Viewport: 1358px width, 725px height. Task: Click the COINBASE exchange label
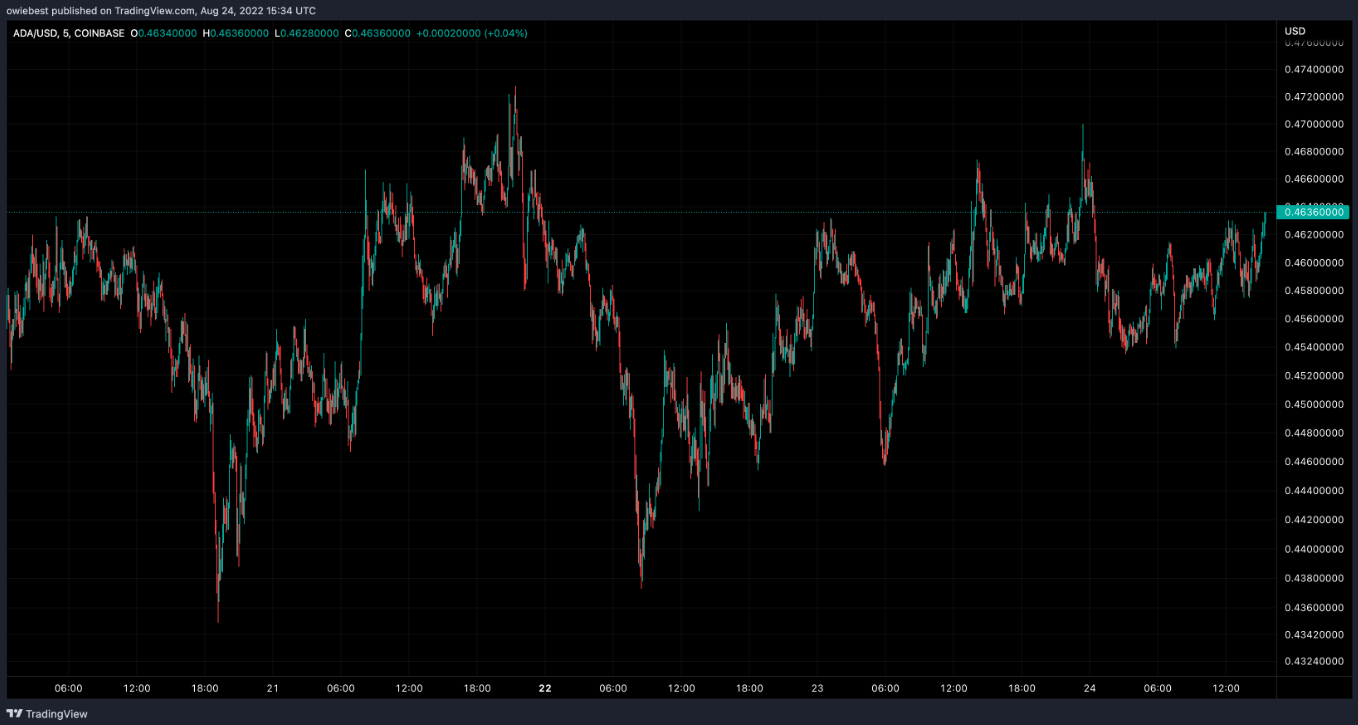[x=99, y=33]
